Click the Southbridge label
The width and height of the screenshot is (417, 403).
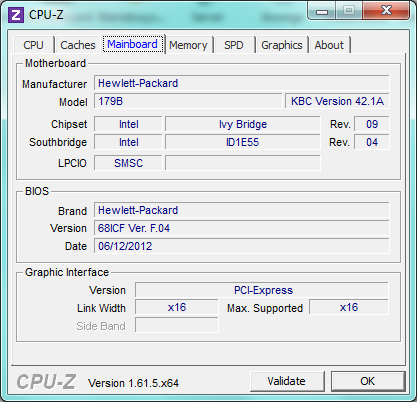[58, 142]
